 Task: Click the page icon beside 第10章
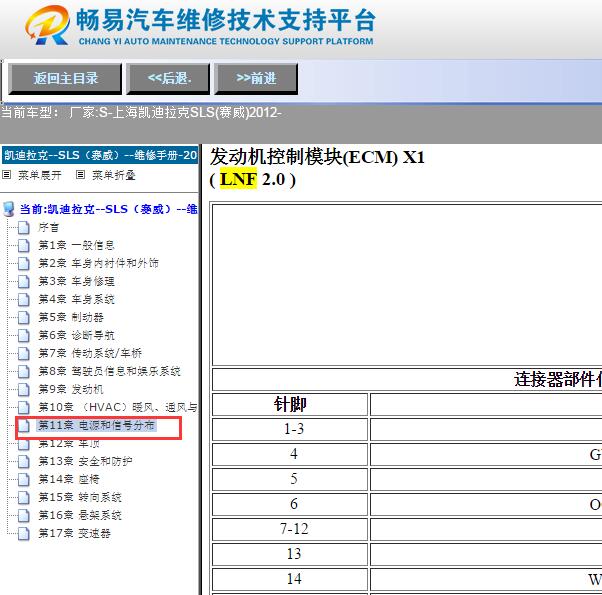(24, 407)
